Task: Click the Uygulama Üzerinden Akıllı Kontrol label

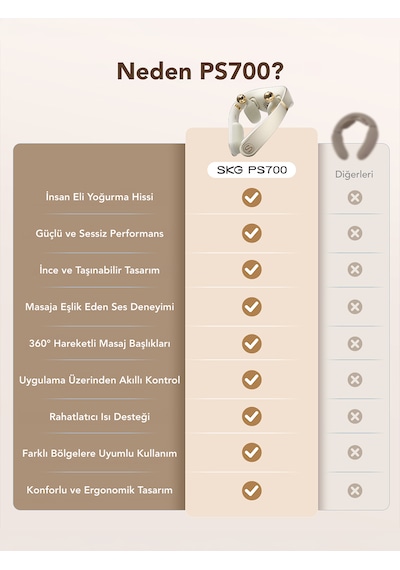Action: tap(100, 380)
